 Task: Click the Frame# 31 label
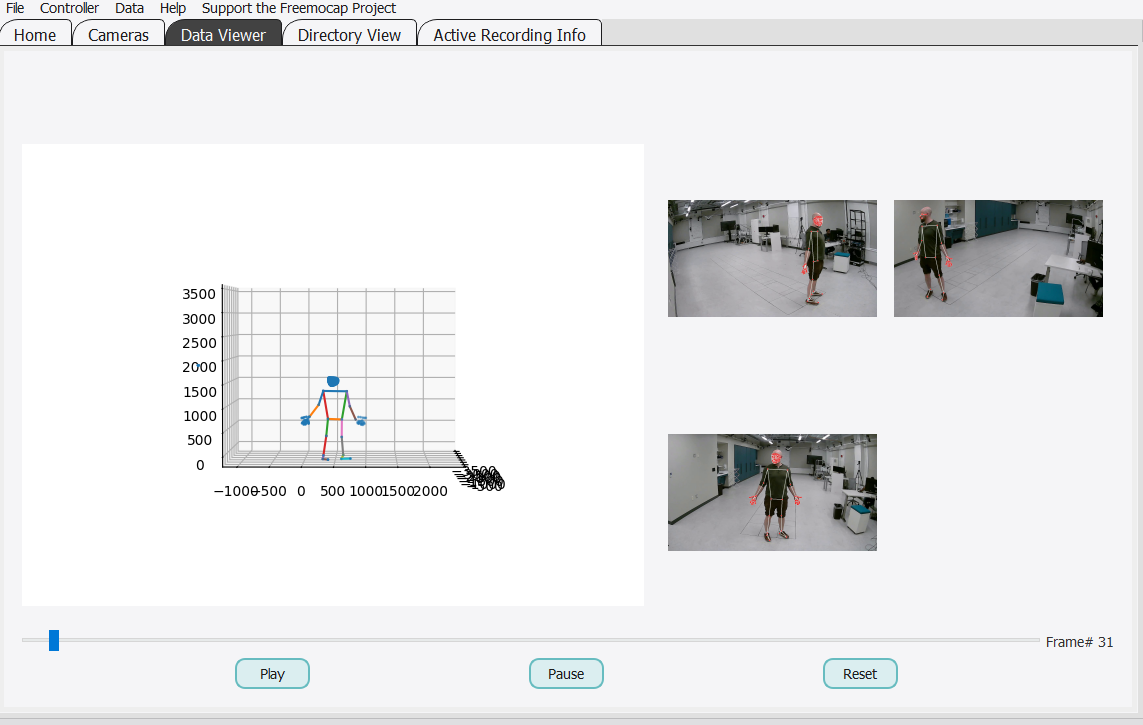tap(1079, 642)
